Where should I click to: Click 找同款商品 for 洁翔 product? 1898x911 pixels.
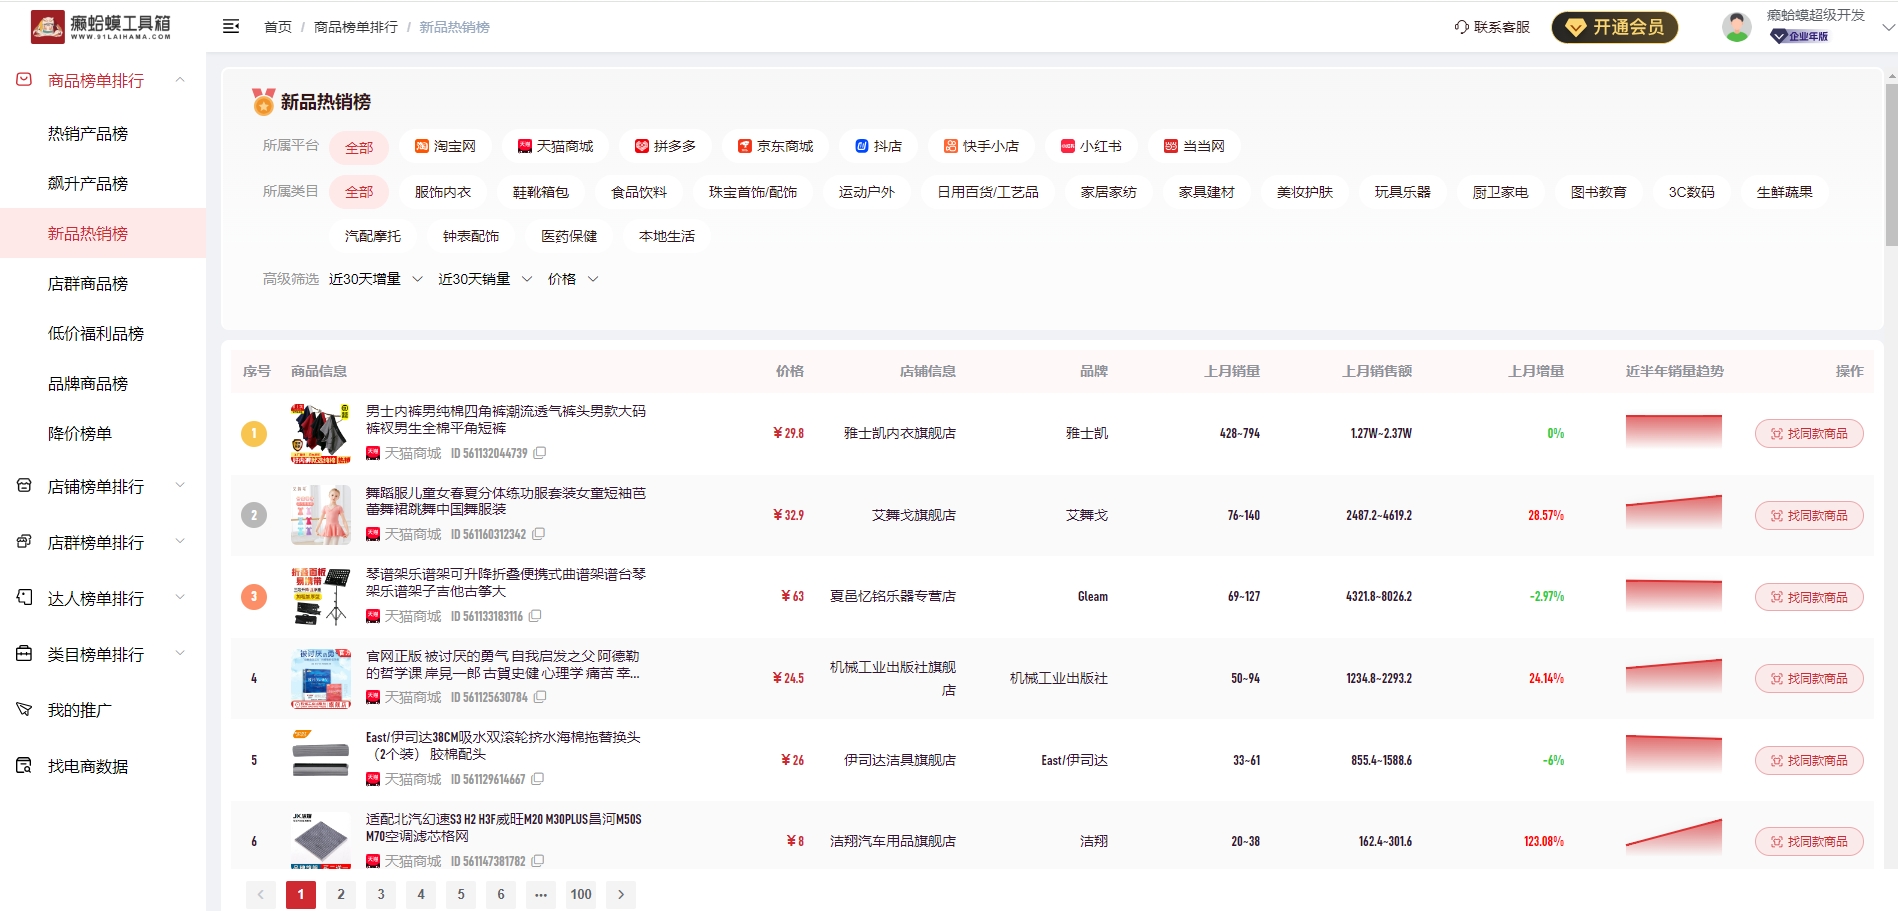1809,842
